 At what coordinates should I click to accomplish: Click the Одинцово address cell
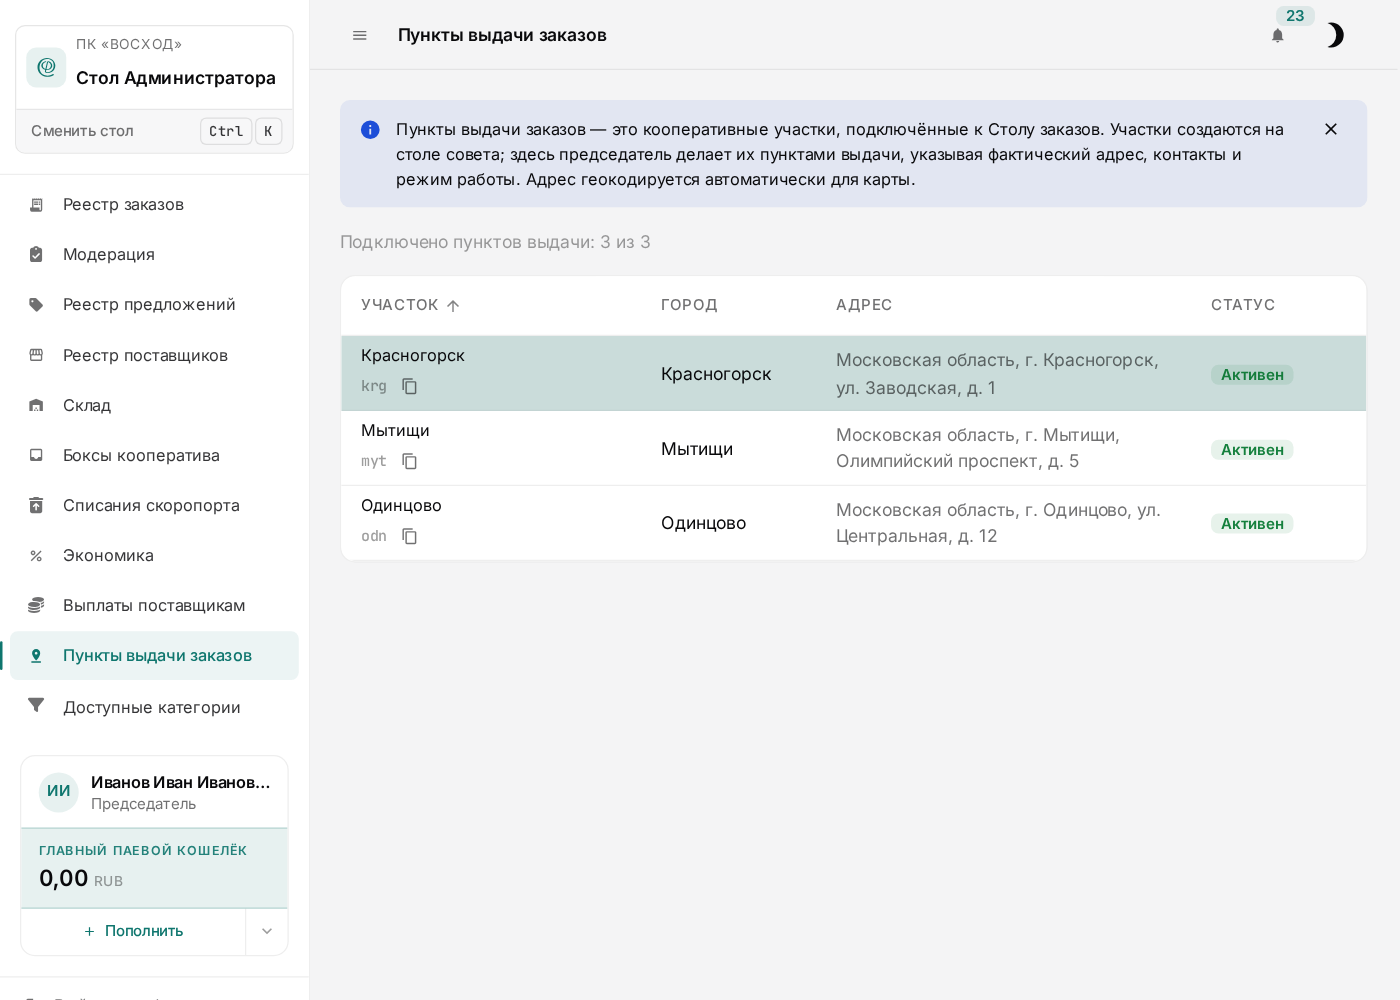click(x=998, y=523)
